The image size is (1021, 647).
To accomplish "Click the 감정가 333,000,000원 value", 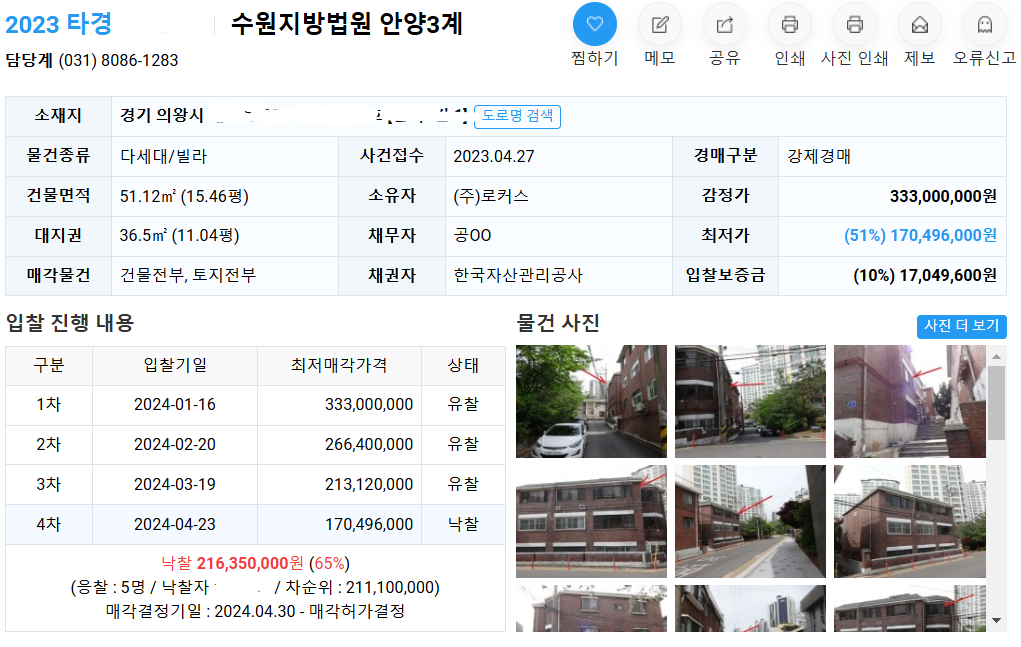I will pos(943,196).
